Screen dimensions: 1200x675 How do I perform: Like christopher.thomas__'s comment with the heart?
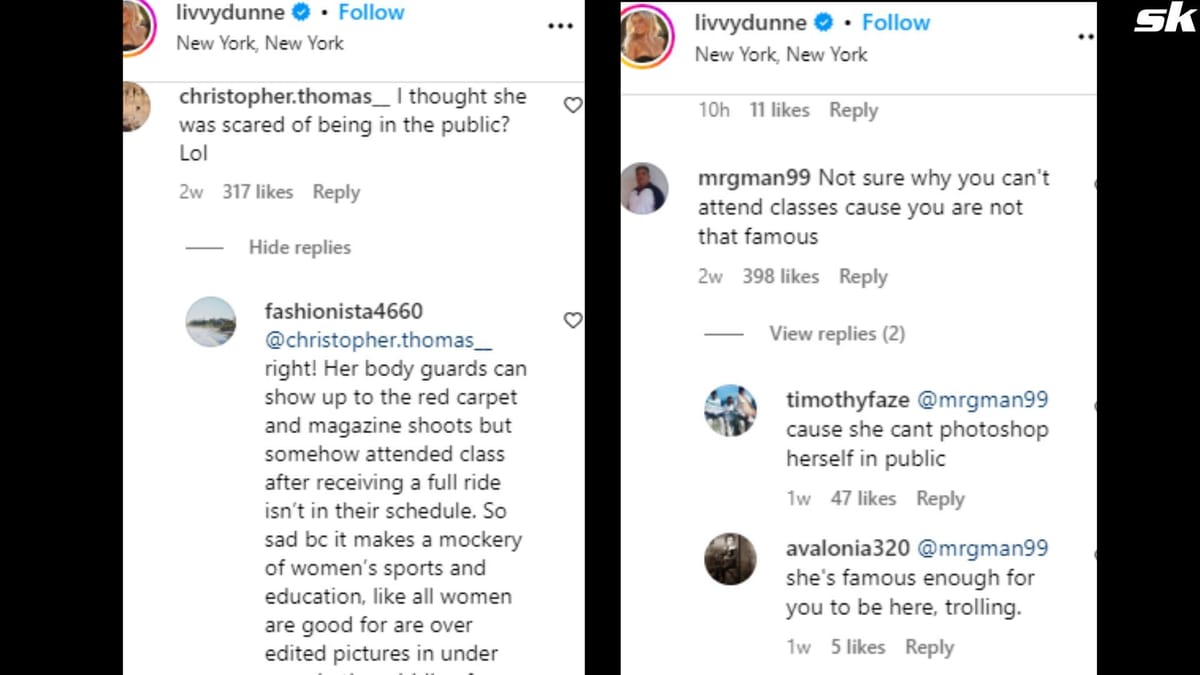tap(573, 105)
